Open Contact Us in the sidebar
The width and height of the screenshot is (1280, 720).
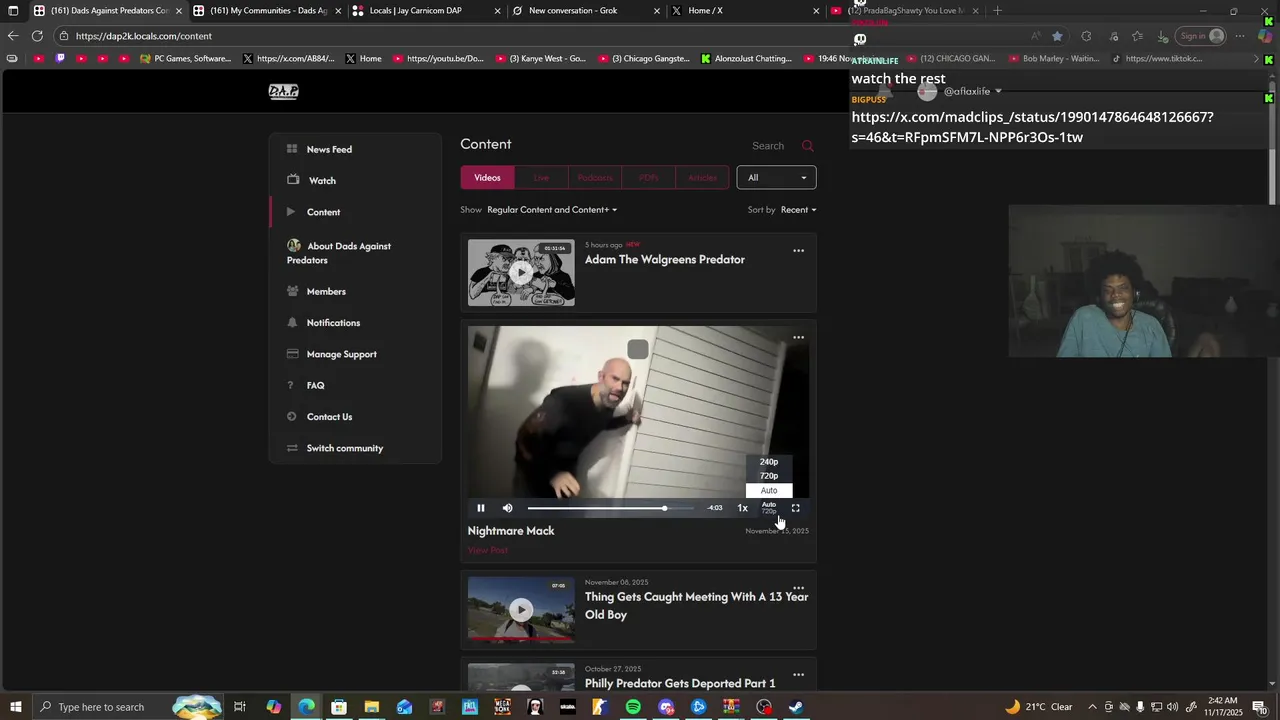coord(329,417)
